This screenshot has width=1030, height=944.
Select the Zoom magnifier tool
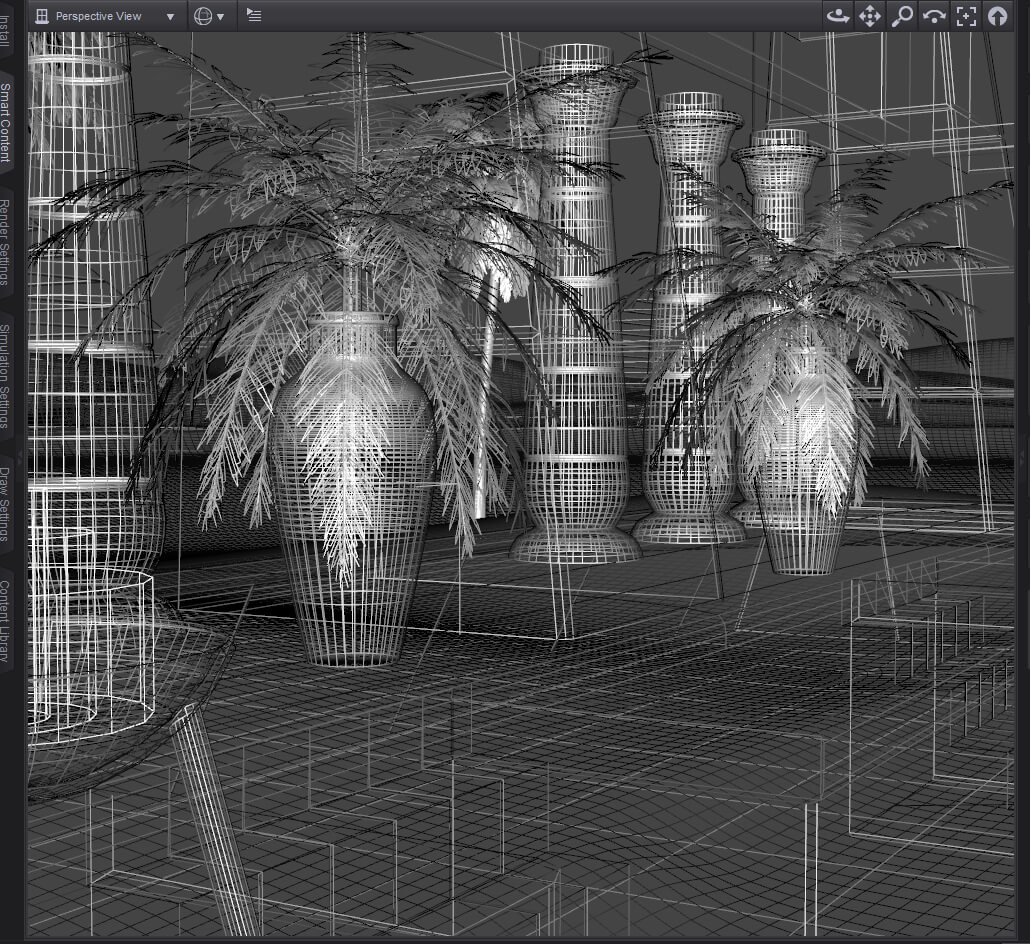coord(902,16)
